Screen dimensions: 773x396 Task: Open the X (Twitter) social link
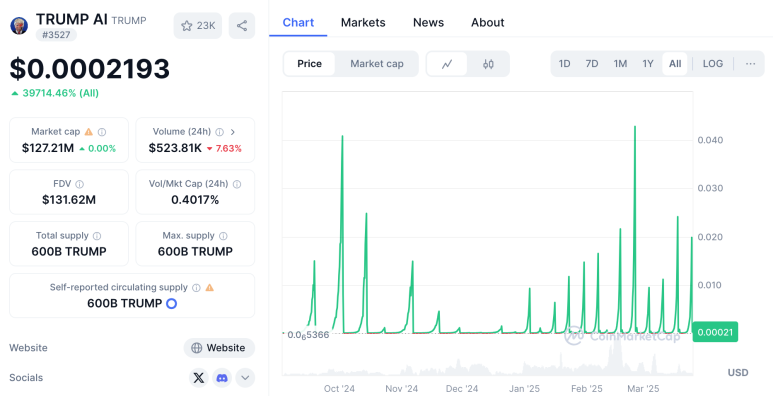[x=199, y=378]
